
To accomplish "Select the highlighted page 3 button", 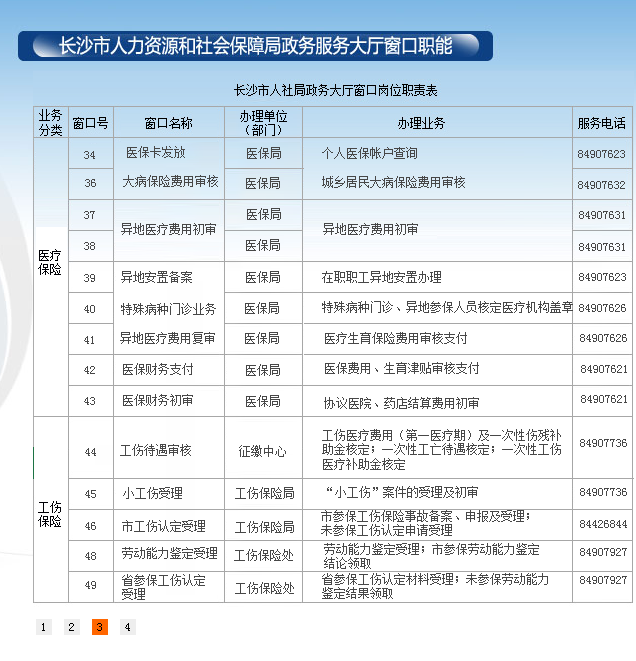I will [99, 627].
